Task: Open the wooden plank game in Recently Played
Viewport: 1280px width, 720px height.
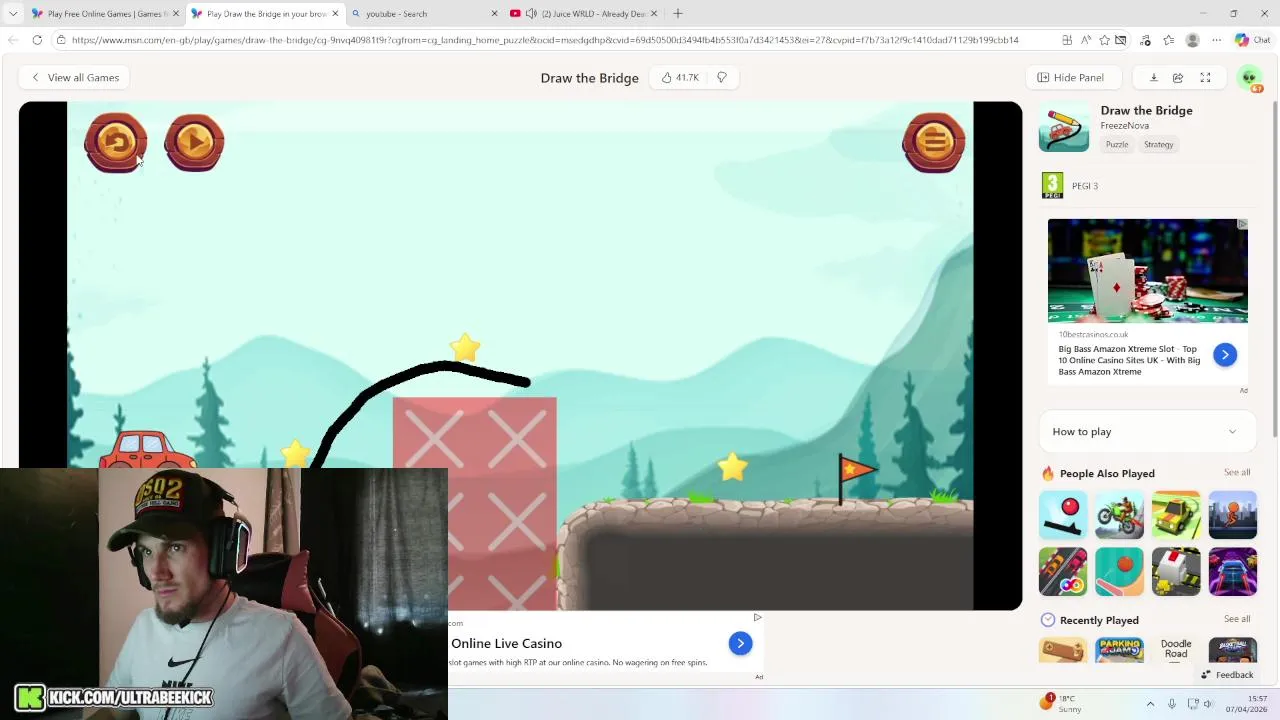Action: (x=1063, y=650)
